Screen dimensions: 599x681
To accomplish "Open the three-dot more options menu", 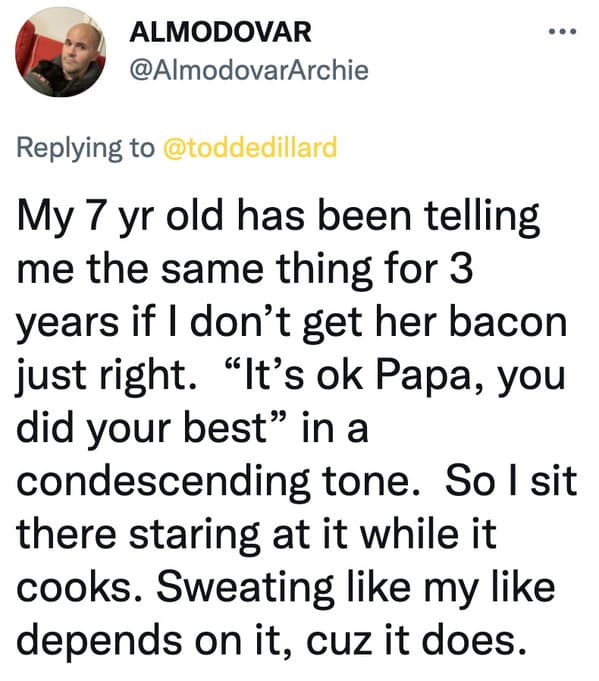I will (562, 31).
